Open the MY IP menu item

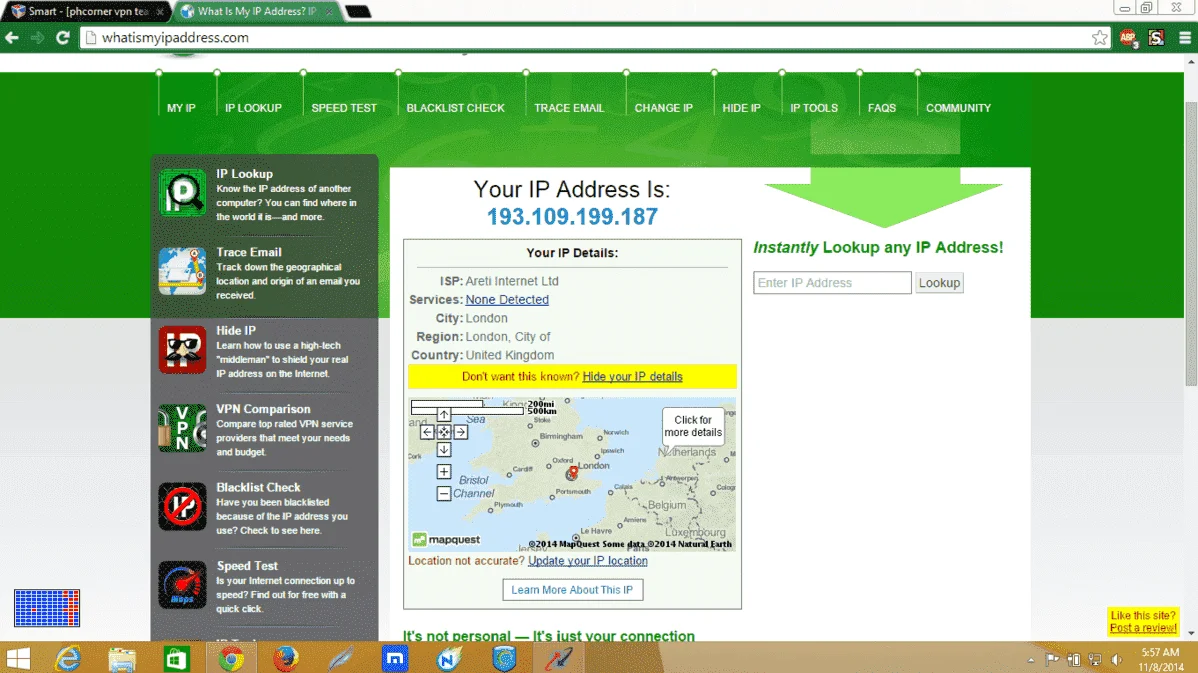coord(181,108)
